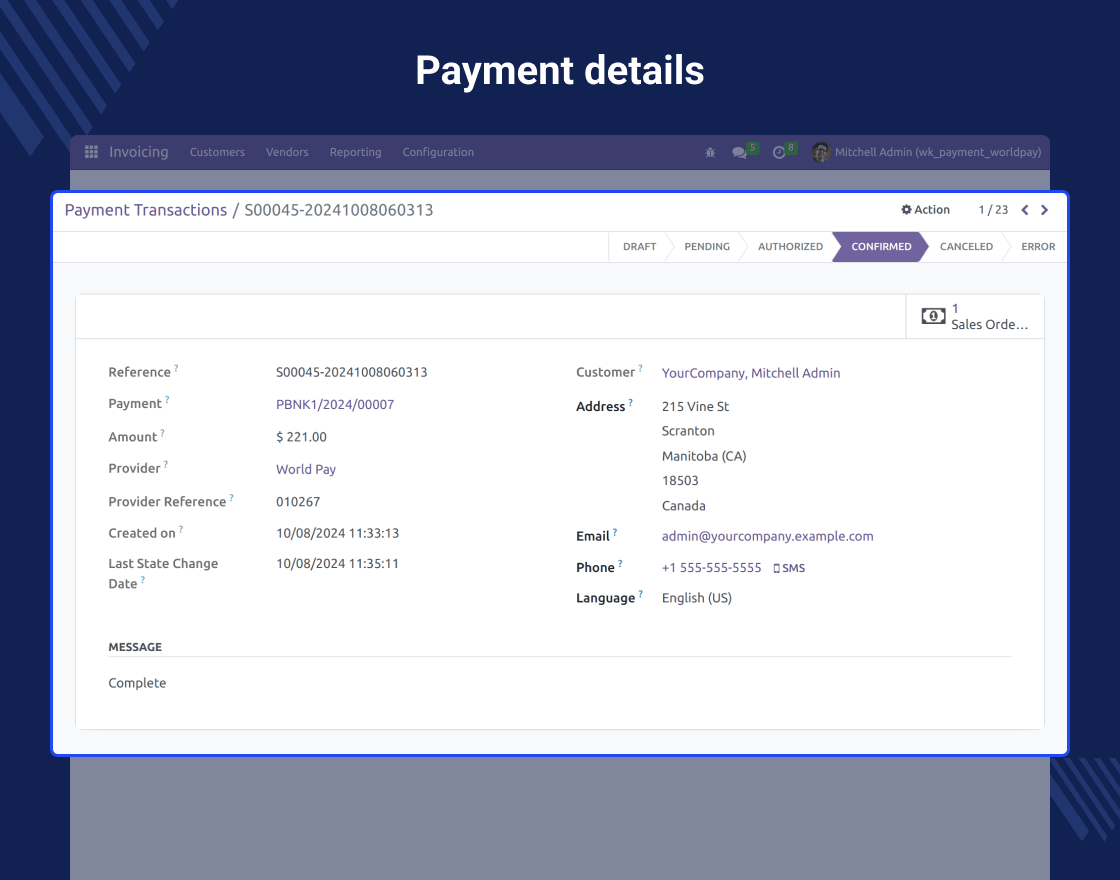The height and width of the screenshot is (880, 1120).
Task: Set status to AUTHORIZED stage
Action: pyautogui.click(x=790, y=247)
